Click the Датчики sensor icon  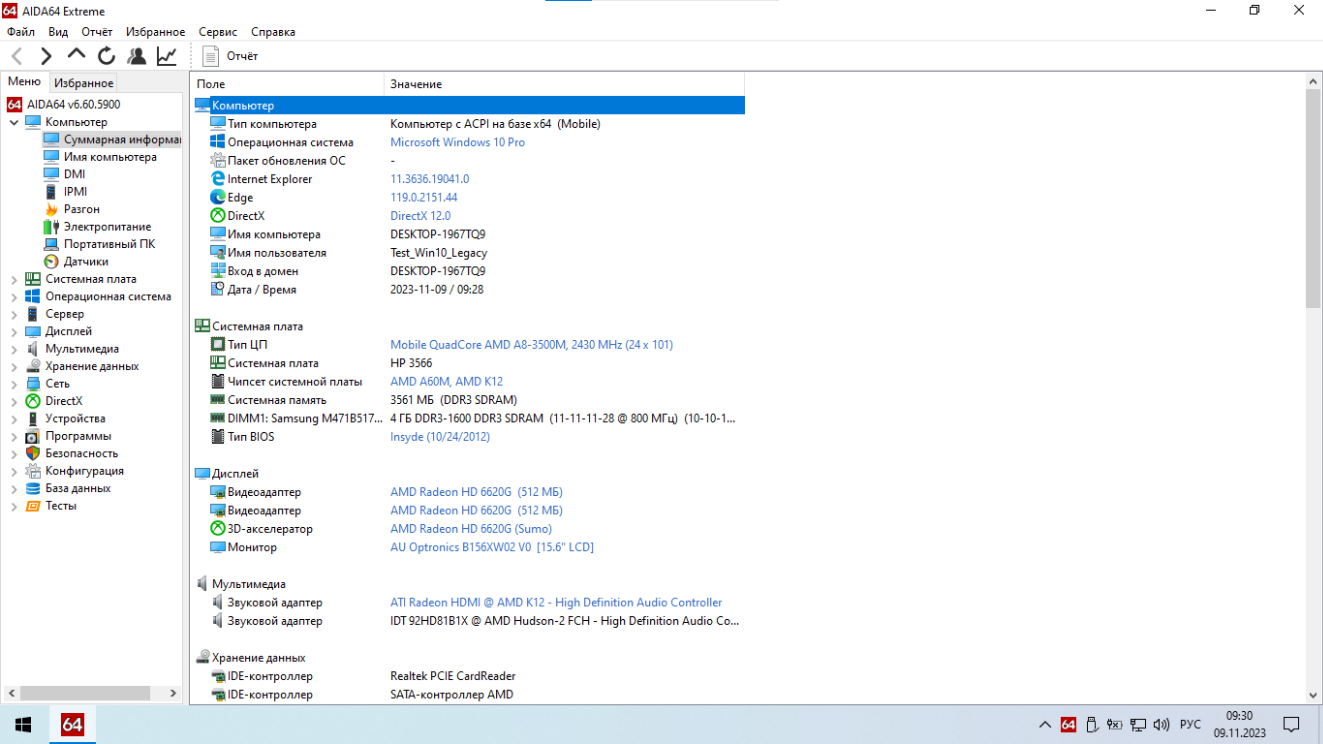(x=52, y=261)
